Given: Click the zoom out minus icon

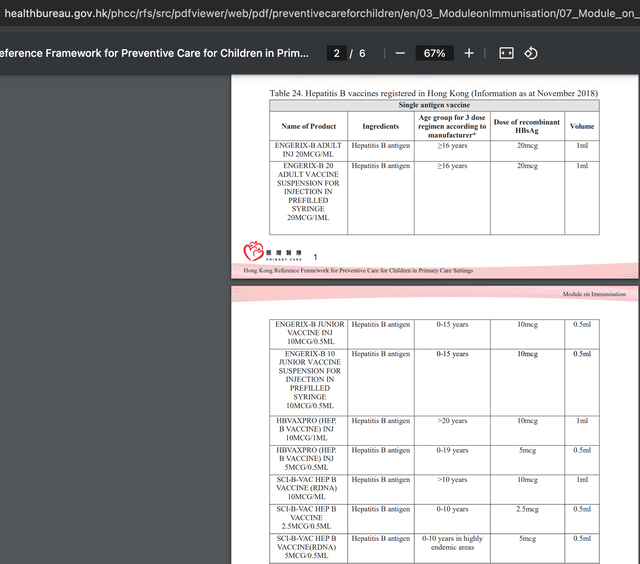Looking at the screenshot, I should point(400,53).
